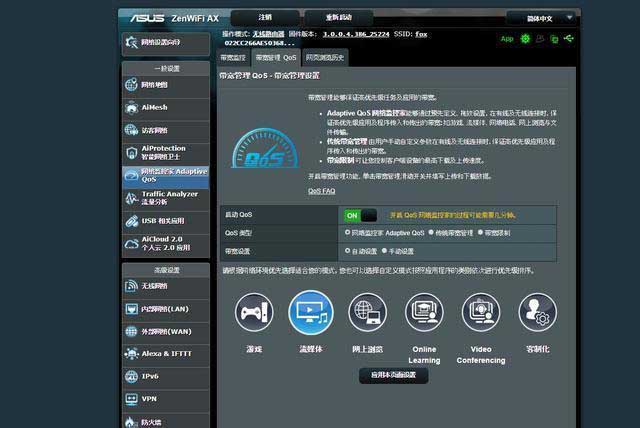Select the Bandwidth Limiter radio option
Screen dimensions: 640x428
480,233
